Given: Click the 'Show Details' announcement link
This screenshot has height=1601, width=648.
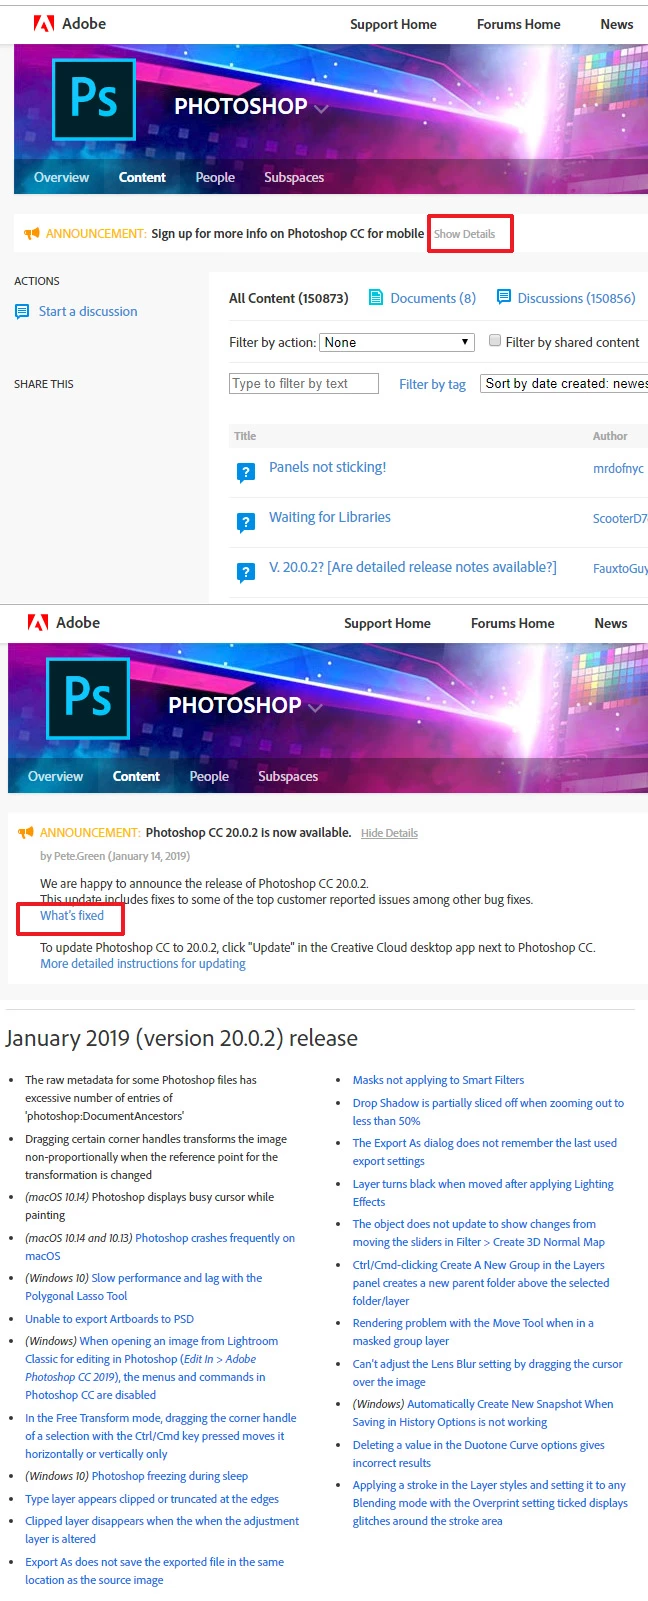Looking at the screenshot, I should [464, 234].
